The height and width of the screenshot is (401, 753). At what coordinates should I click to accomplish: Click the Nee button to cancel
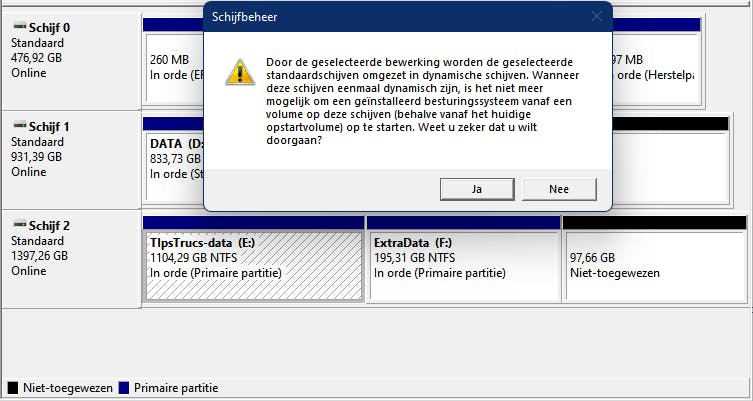tap(558, 189)
